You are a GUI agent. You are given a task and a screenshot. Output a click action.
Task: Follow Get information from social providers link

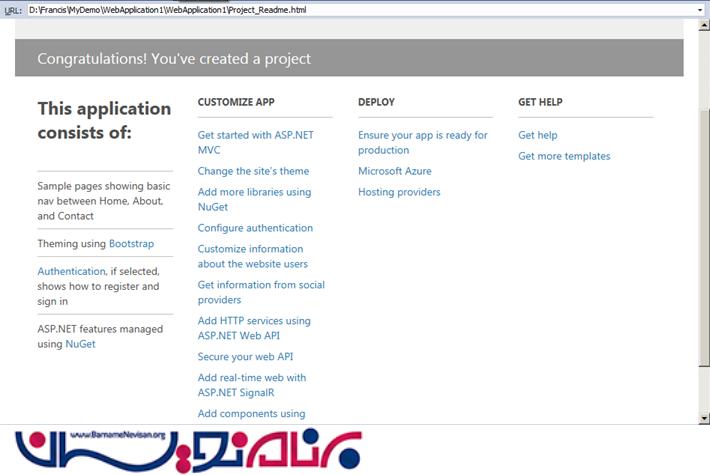(x=261, y=292)
